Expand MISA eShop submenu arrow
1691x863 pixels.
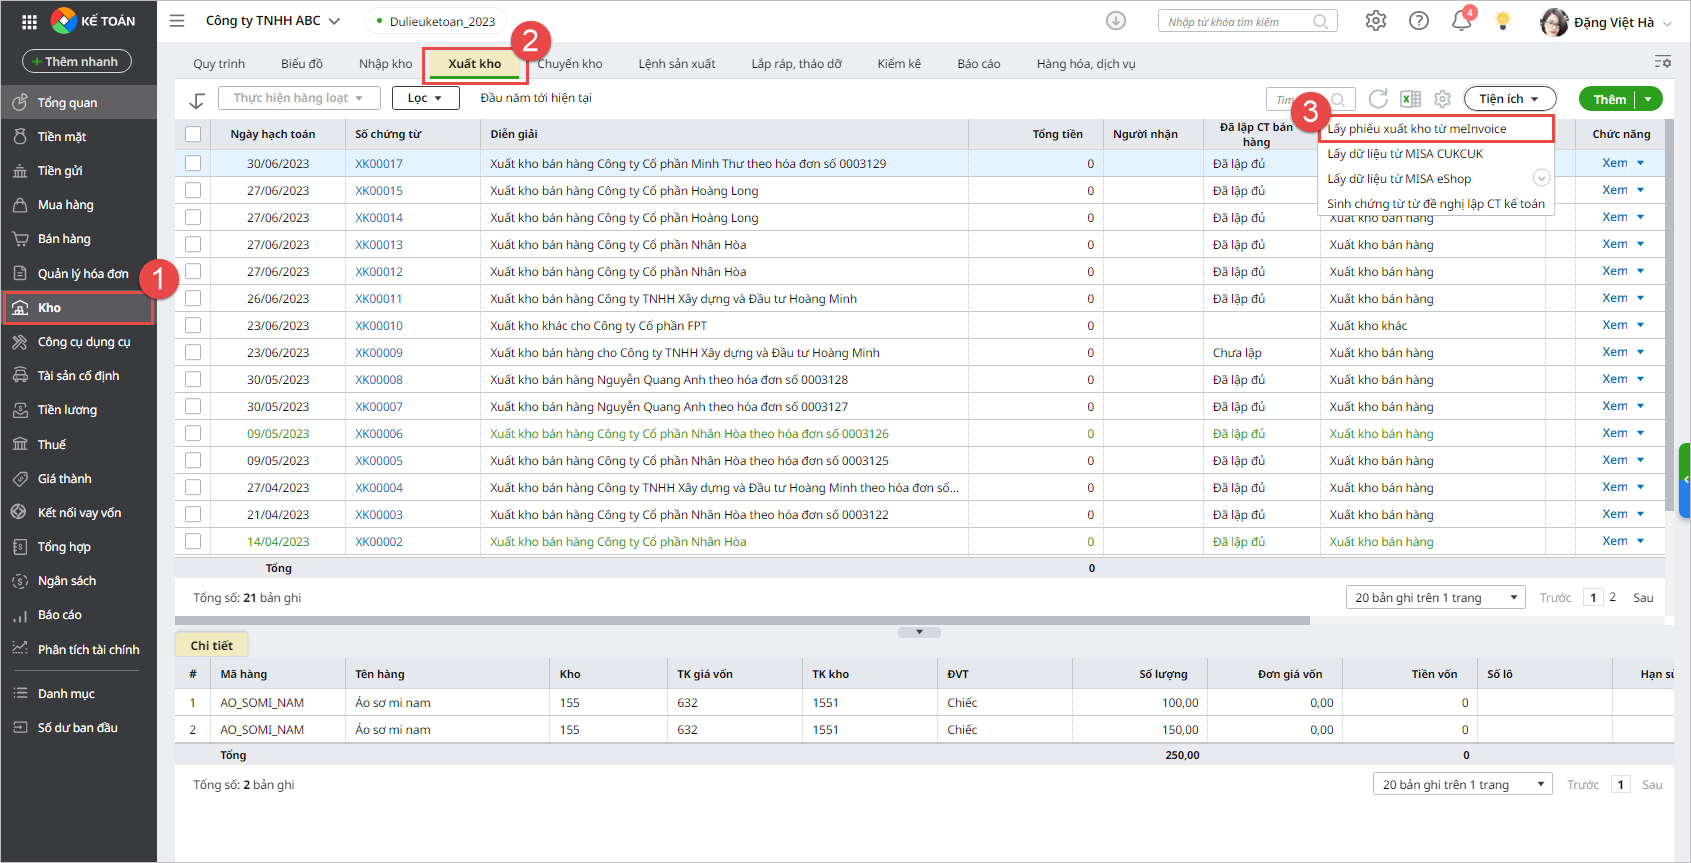[x=1541, y=178]
